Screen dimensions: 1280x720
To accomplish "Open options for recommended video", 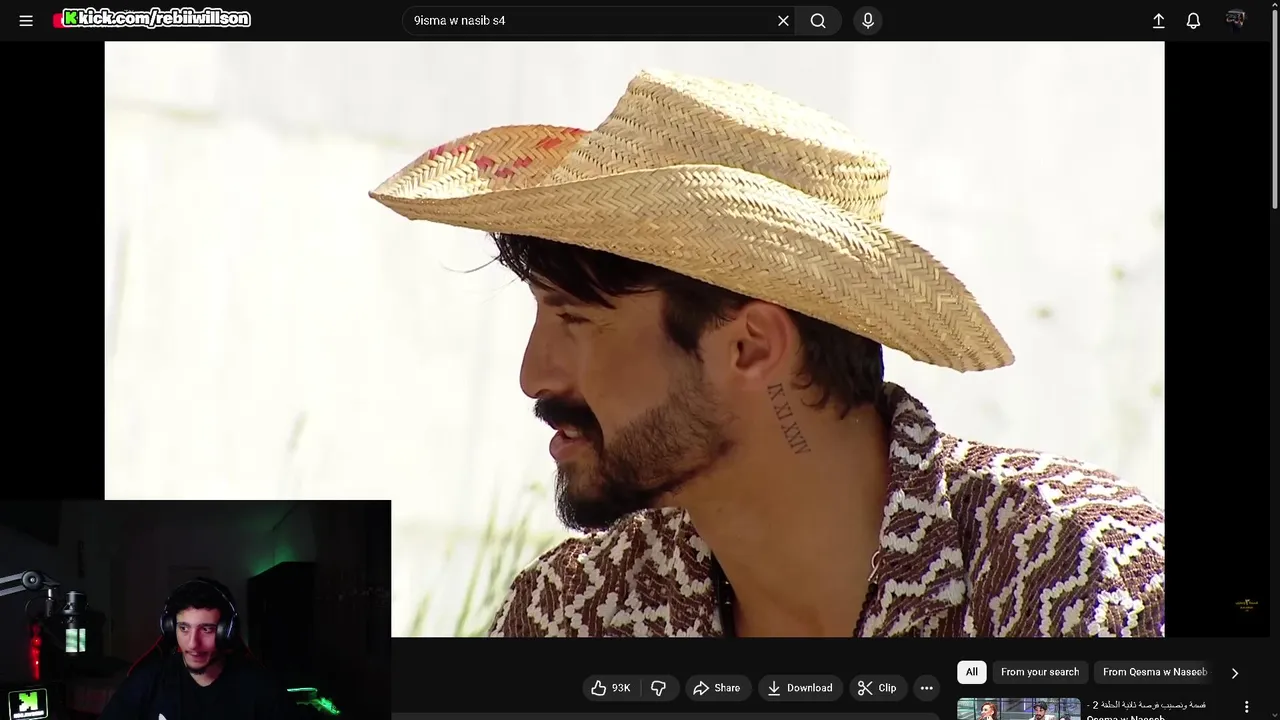I will 1246,707.
